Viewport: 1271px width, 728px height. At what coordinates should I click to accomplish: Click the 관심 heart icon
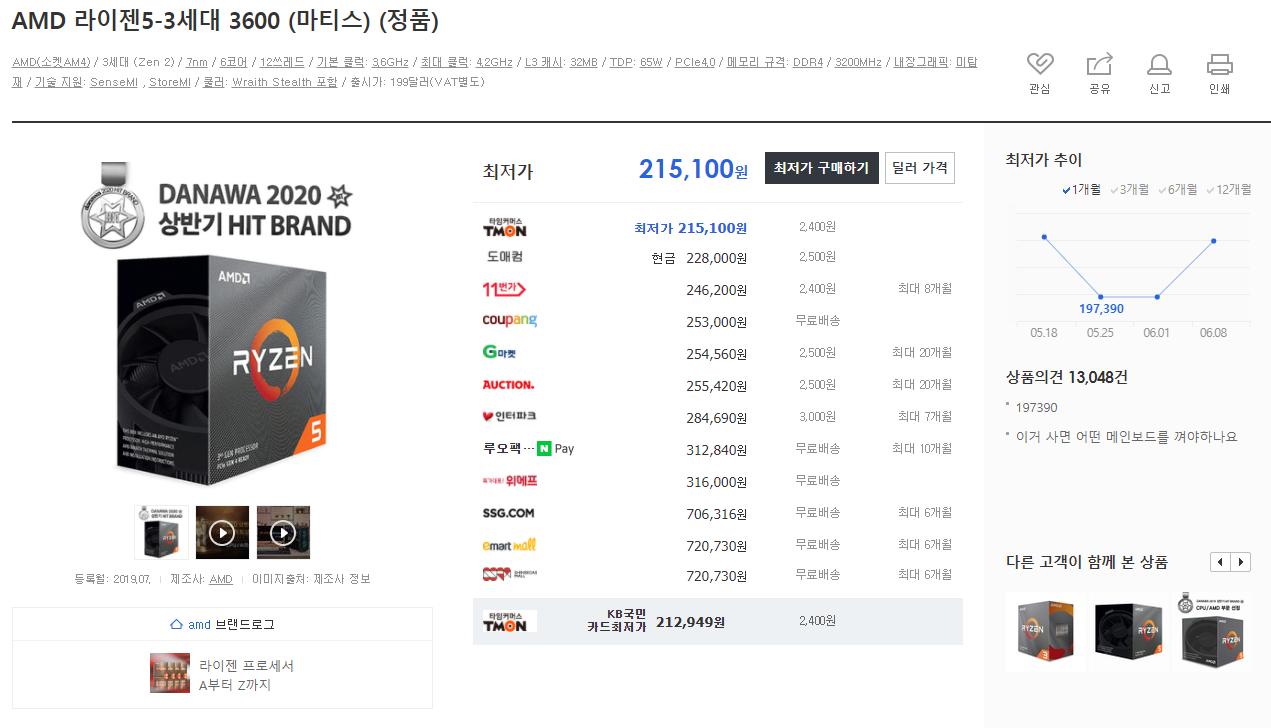pos(1040,64)
